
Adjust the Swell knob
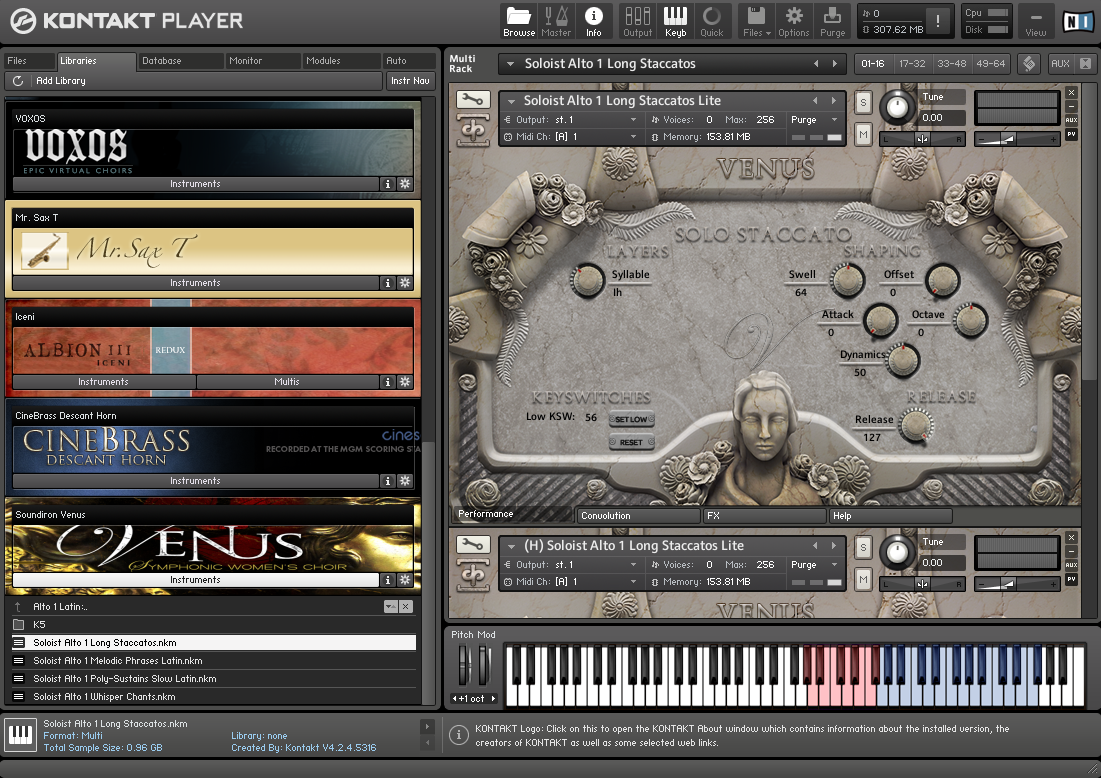(x=848, y=280)
